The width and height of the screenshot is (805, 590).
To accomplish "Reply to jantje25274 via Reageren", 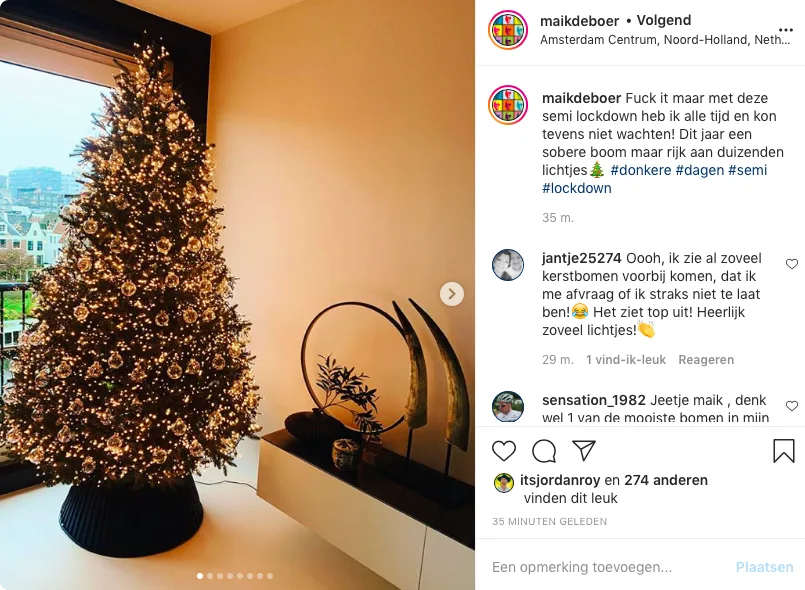I will pyautogui.click(x=706, y=359).
